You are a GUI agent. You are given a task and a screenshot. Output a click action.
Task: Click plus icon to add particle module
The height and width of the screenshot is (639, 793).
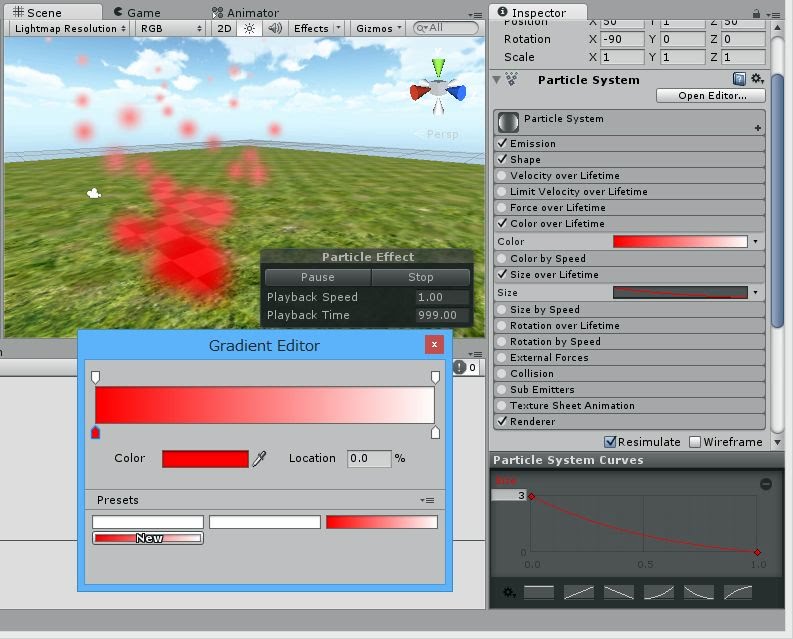tap(758, 128)
